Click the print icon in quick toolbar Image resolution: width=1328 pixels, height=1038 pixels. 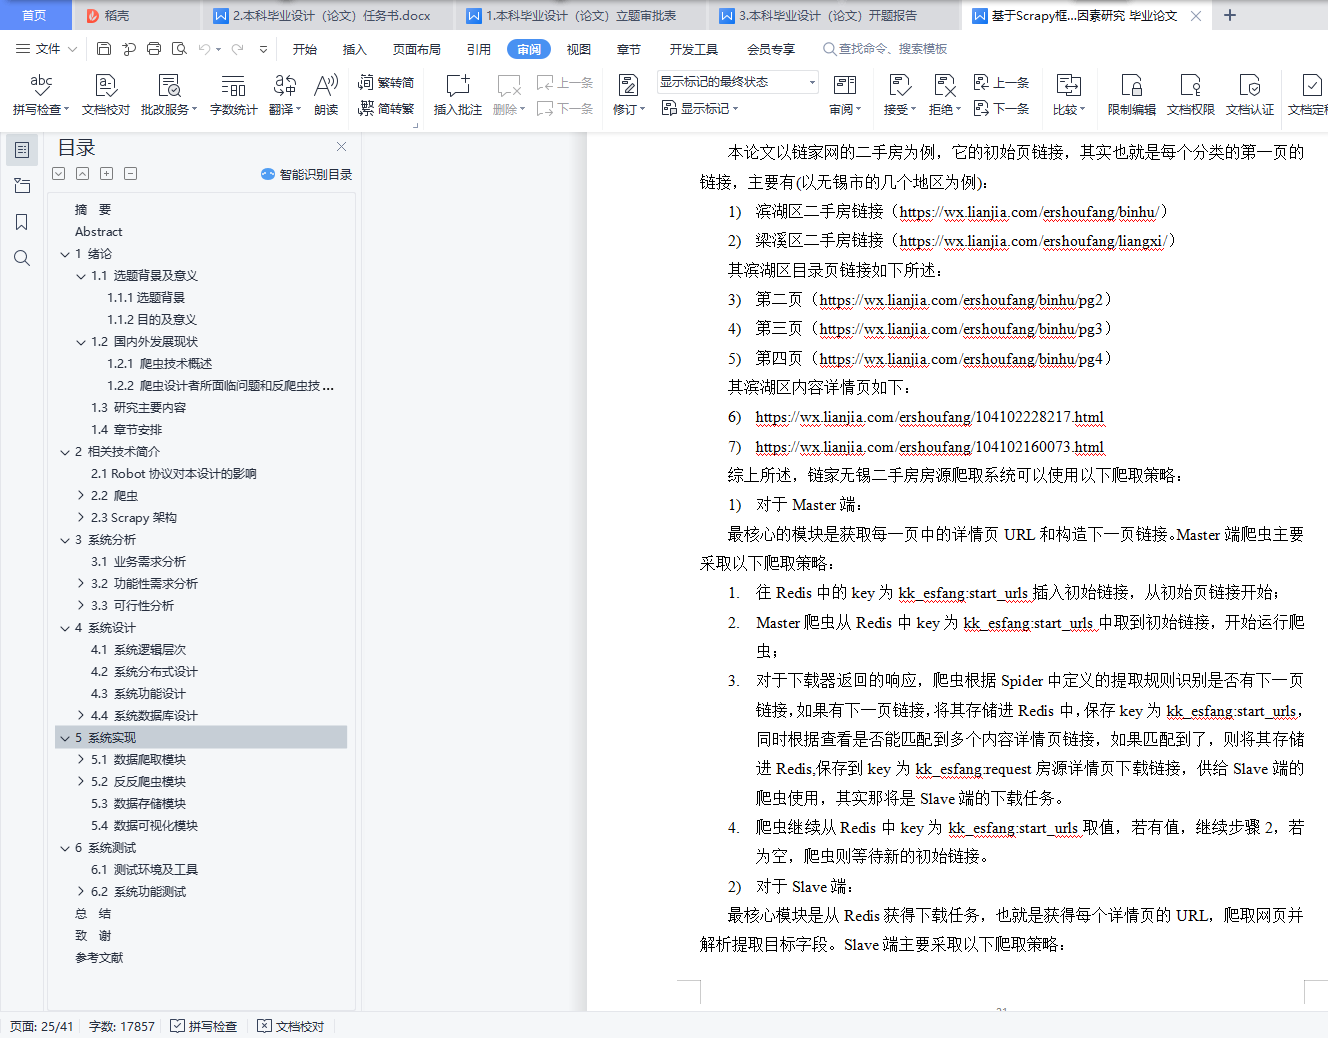pos(154,48)
